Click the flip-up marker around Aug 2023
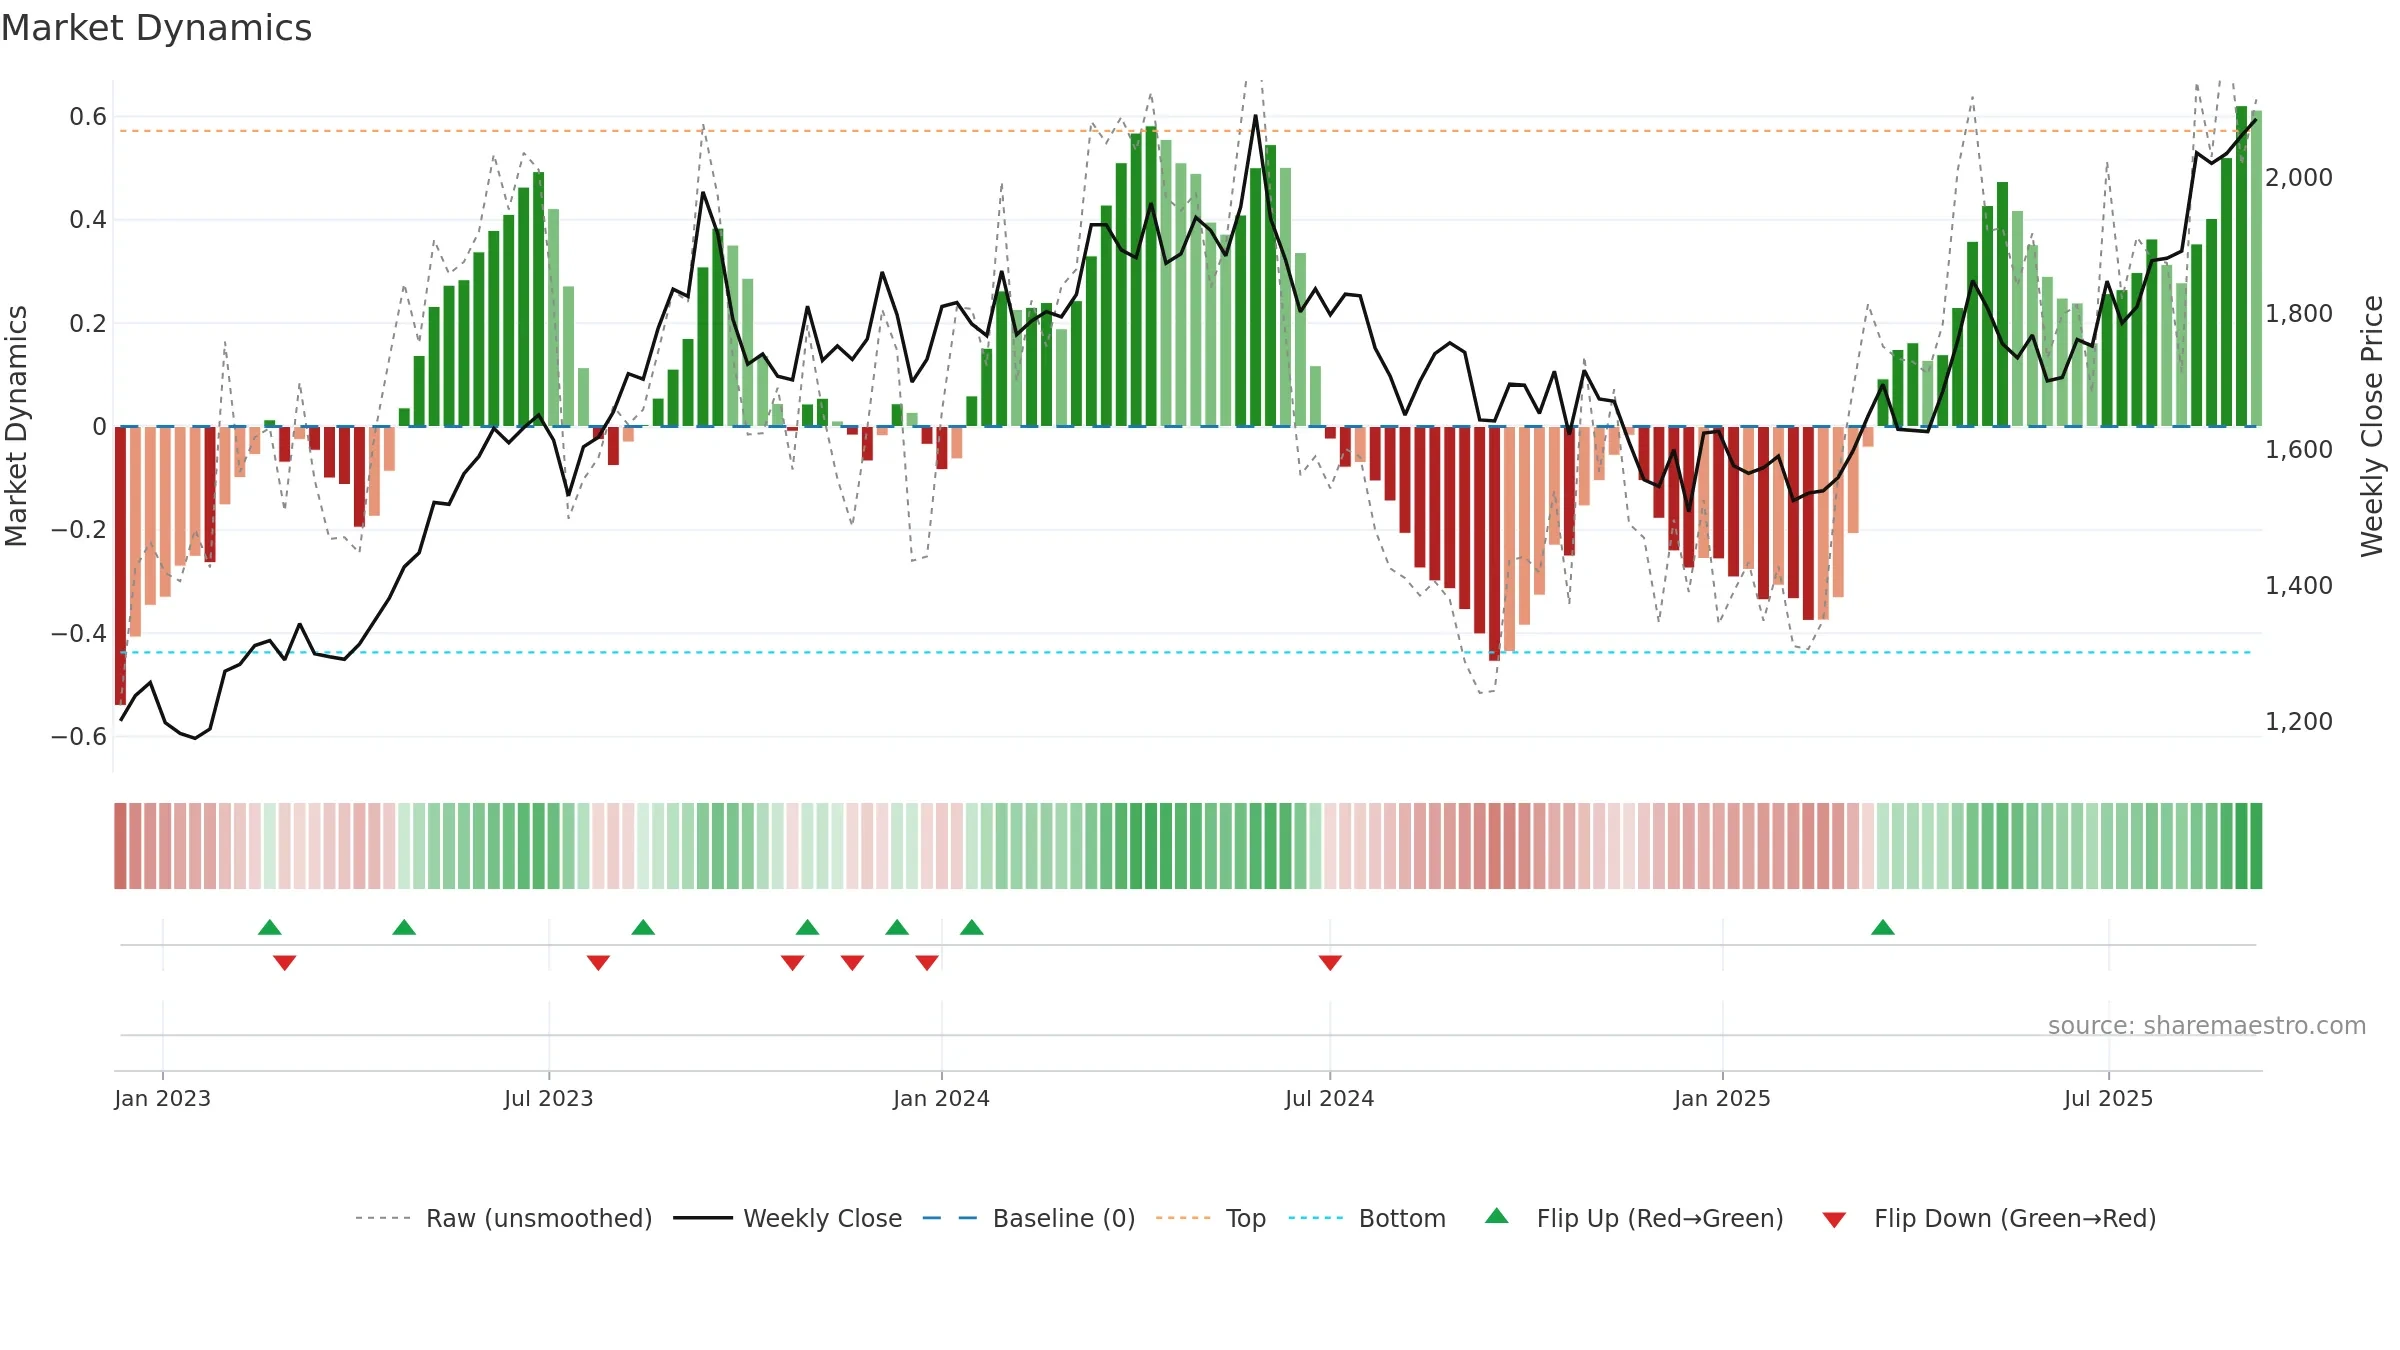This screenshot has width=2400, height=1350. pyautogui.click(x=643, y=927)
